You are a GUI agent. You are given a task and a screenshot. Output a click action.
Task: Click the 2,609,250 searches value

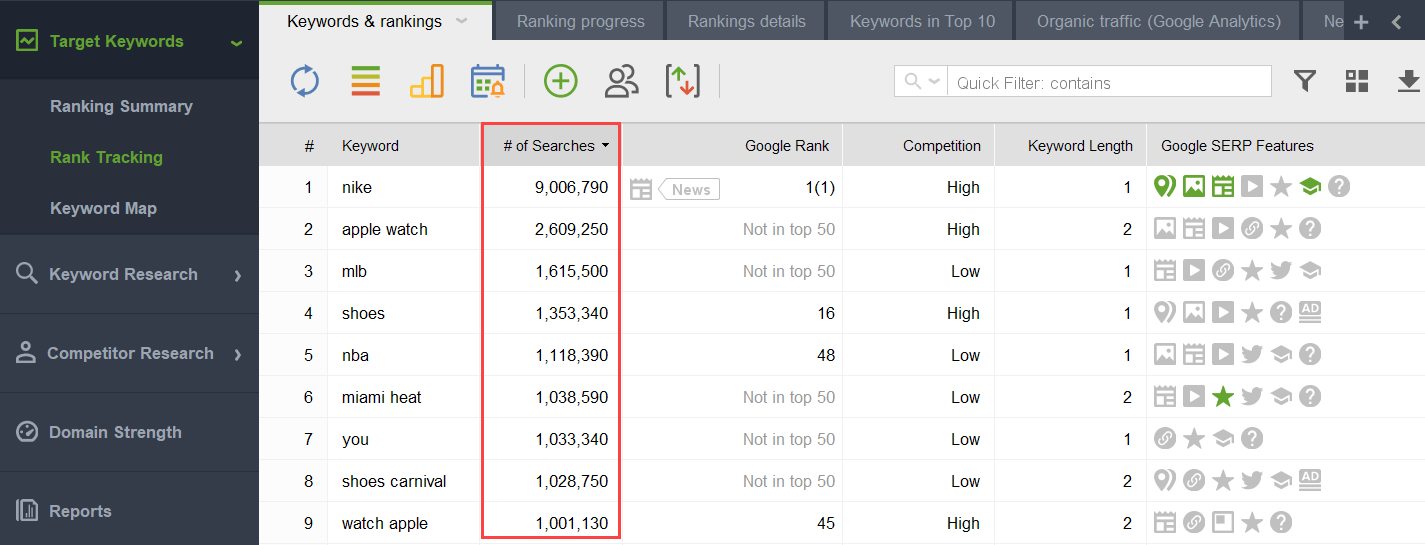[x=571, y=229]
